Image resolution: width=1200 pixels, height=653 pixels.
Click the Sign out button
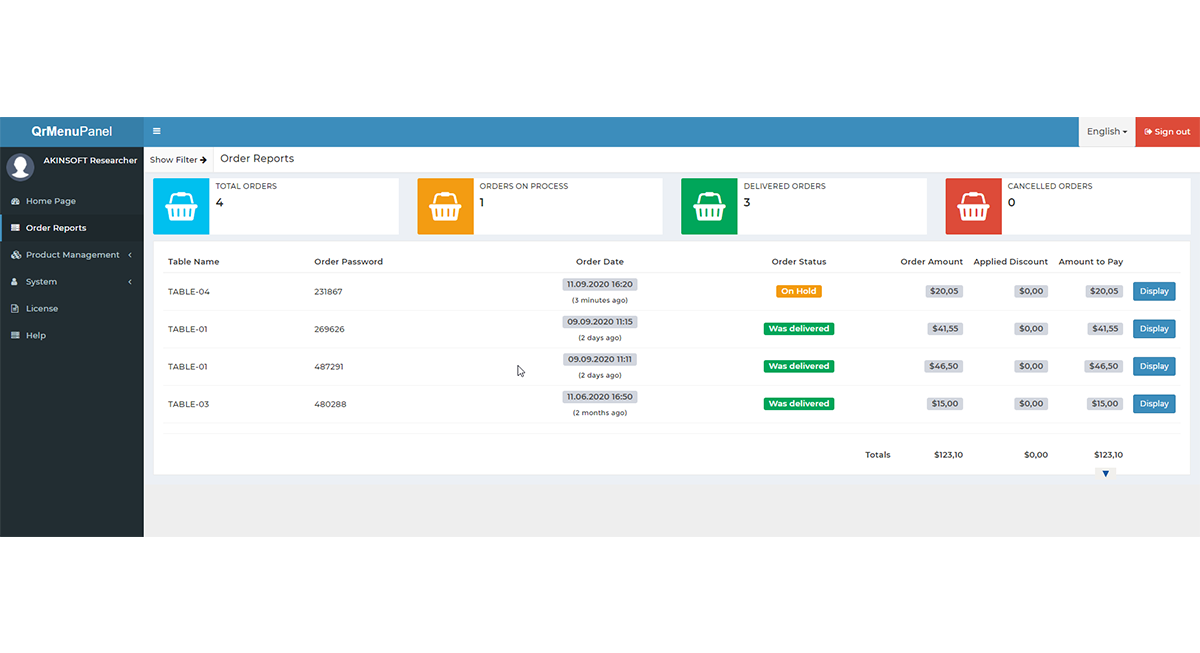(1167, 132)
